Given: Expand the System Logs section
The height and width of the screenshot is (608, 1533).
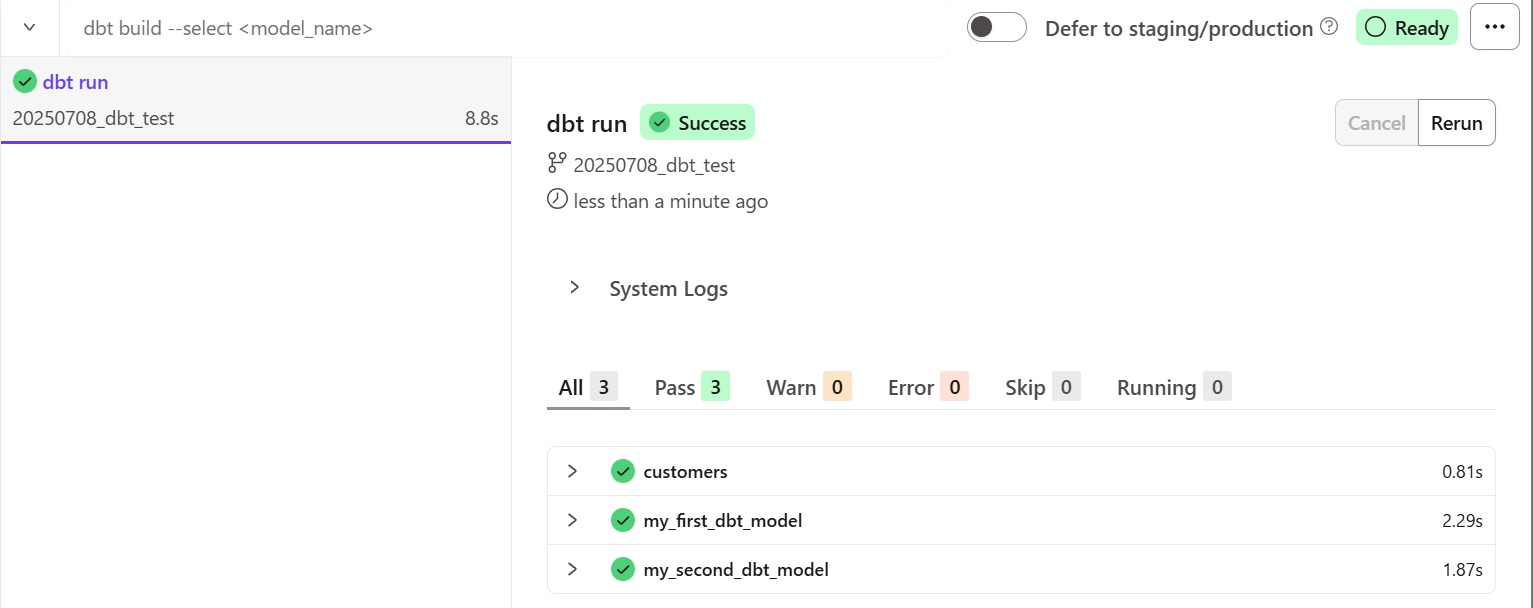Looking at the screenshot, I should point(575,288).
